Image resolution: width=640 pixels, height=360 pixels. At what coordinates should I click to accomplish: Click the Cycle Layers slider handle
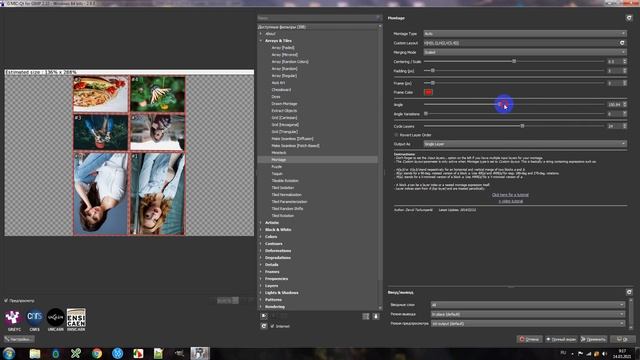tap(522, 126)
